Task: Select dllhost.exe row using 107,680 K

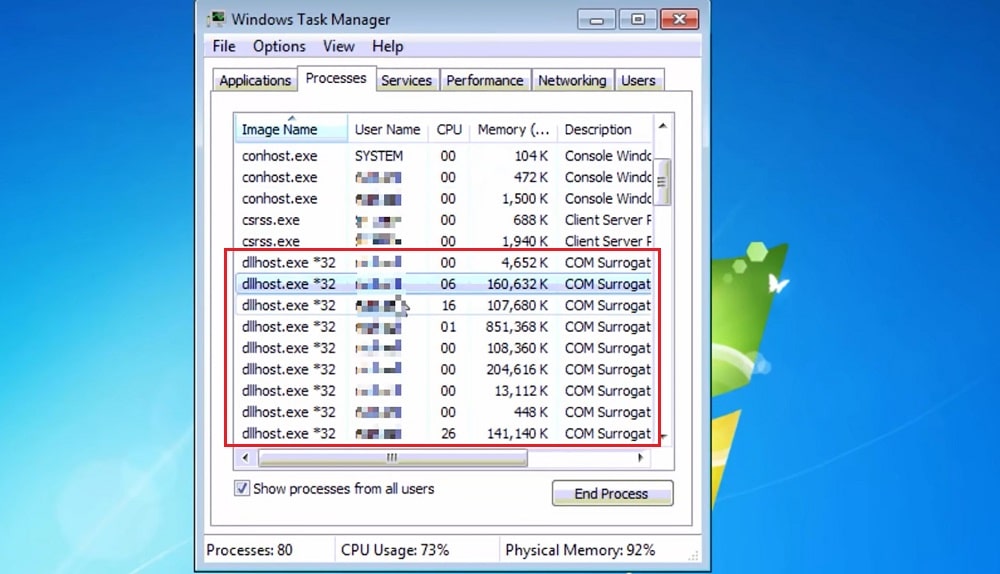Action: [444, 305]
